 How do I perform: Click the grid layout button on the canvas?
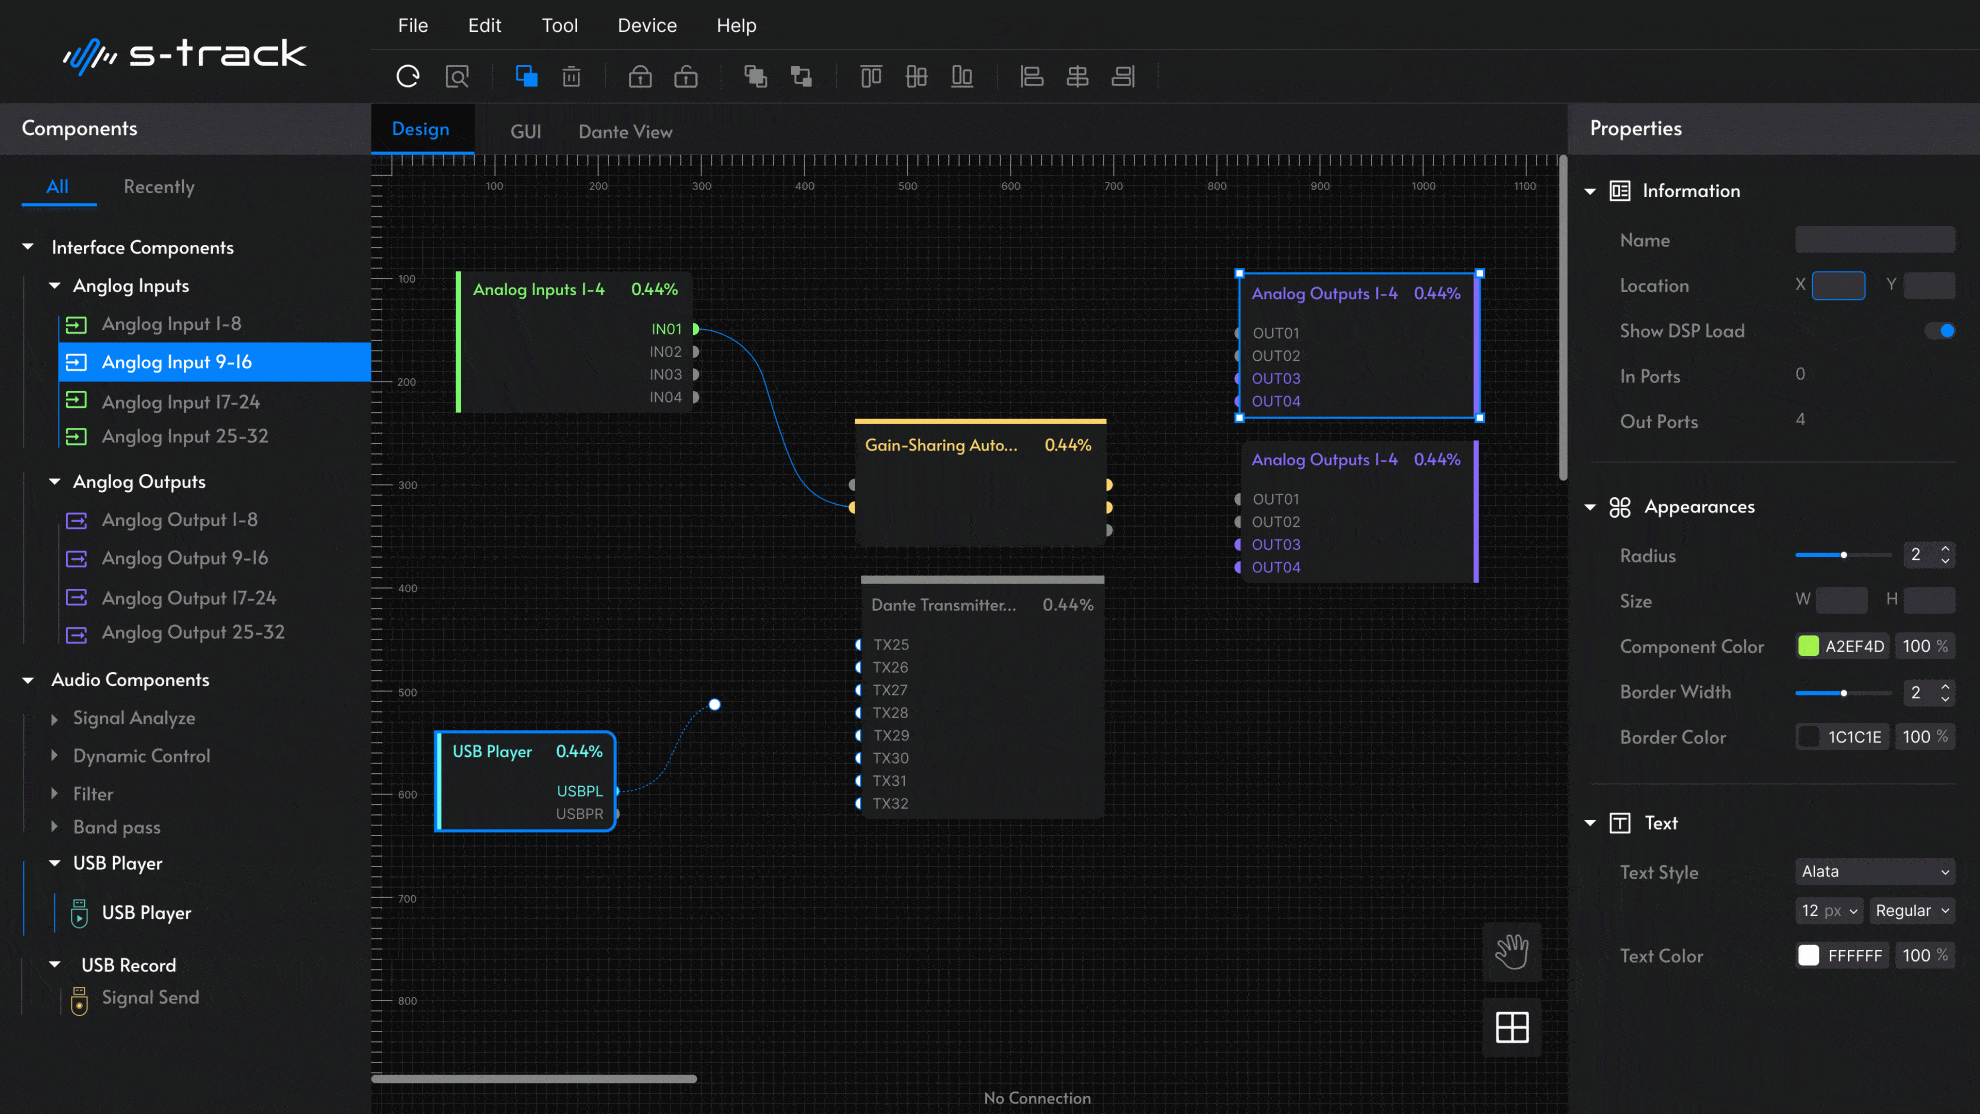pyautogui.click(x=1511, y=1027)
